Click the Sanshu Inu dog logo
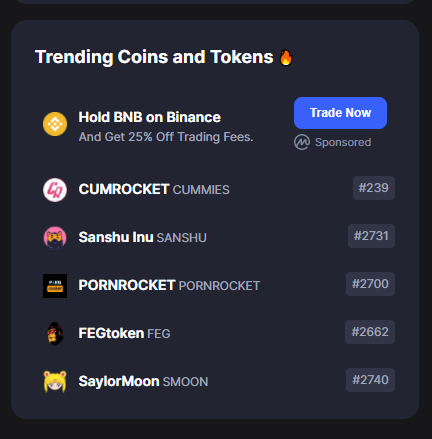Image resolution: width=432 pixels, height=439 pixels. [55, 238]
